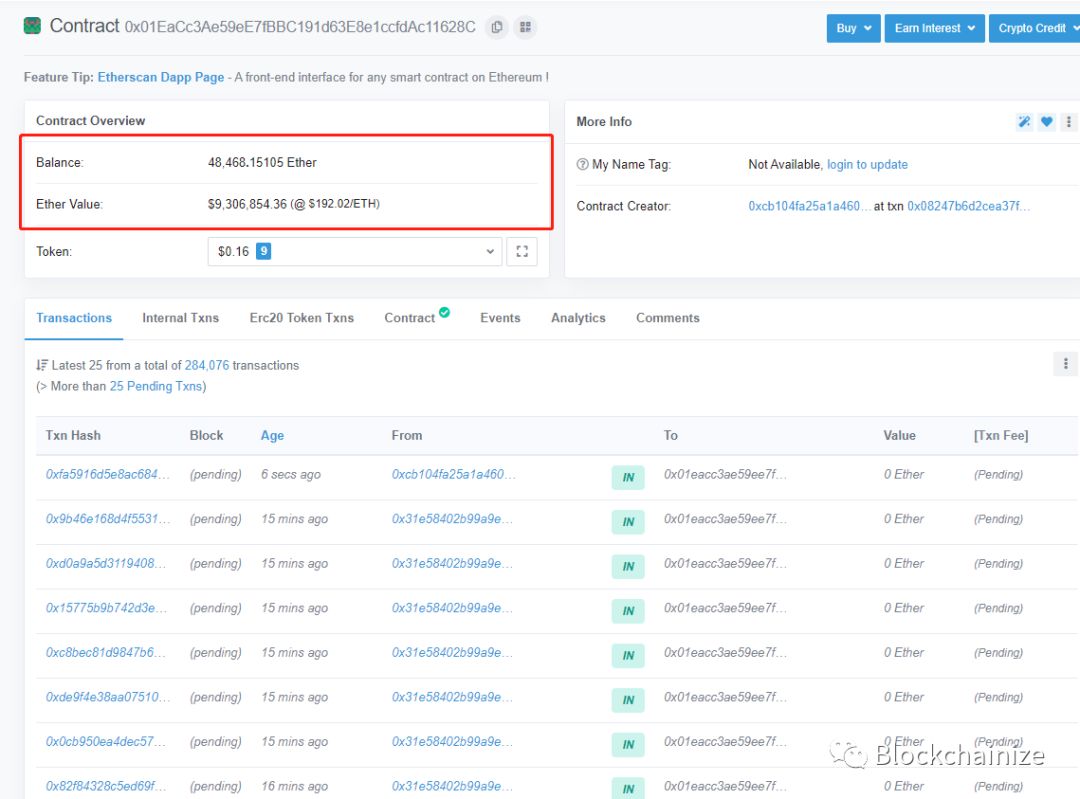Switch to the Comments tab

point(667,318)
